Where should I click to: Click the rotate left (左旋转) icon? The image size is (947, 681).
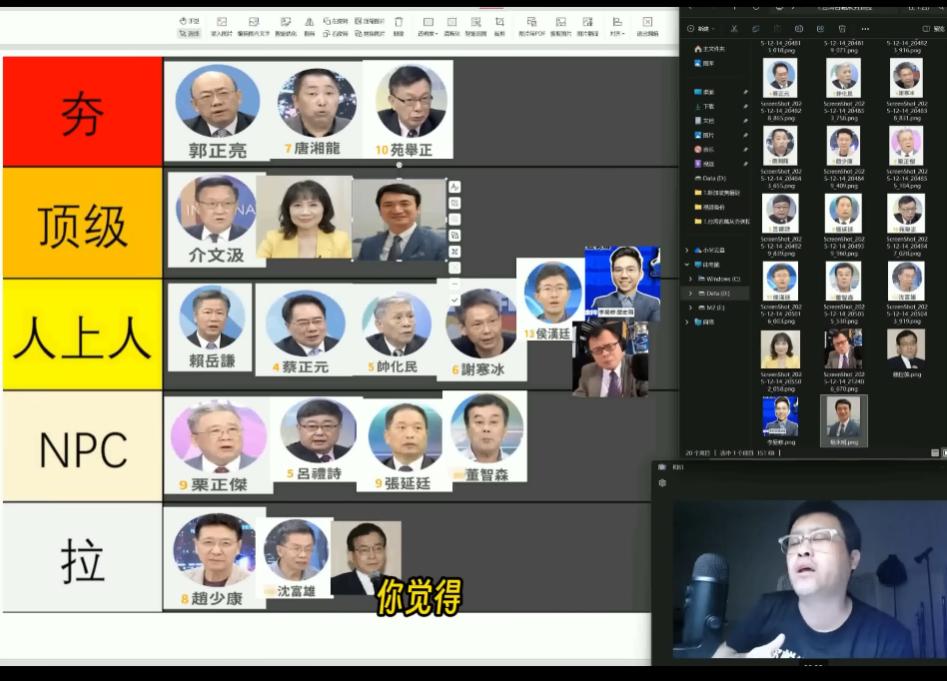[x=326, y=20]
